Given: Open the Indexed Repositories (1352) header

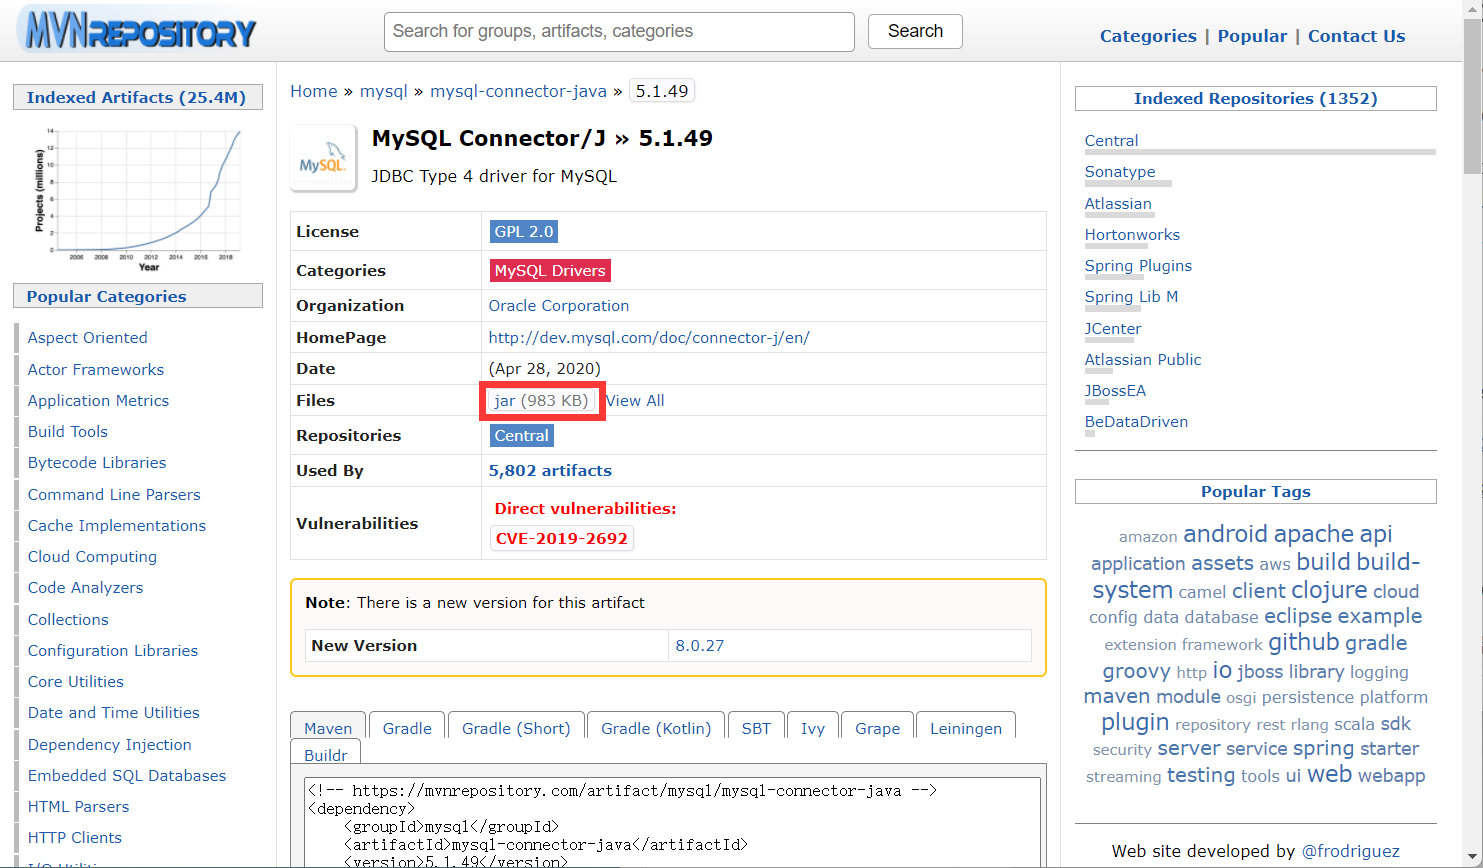Looking at the screenshot, I should pos(1255,98).
